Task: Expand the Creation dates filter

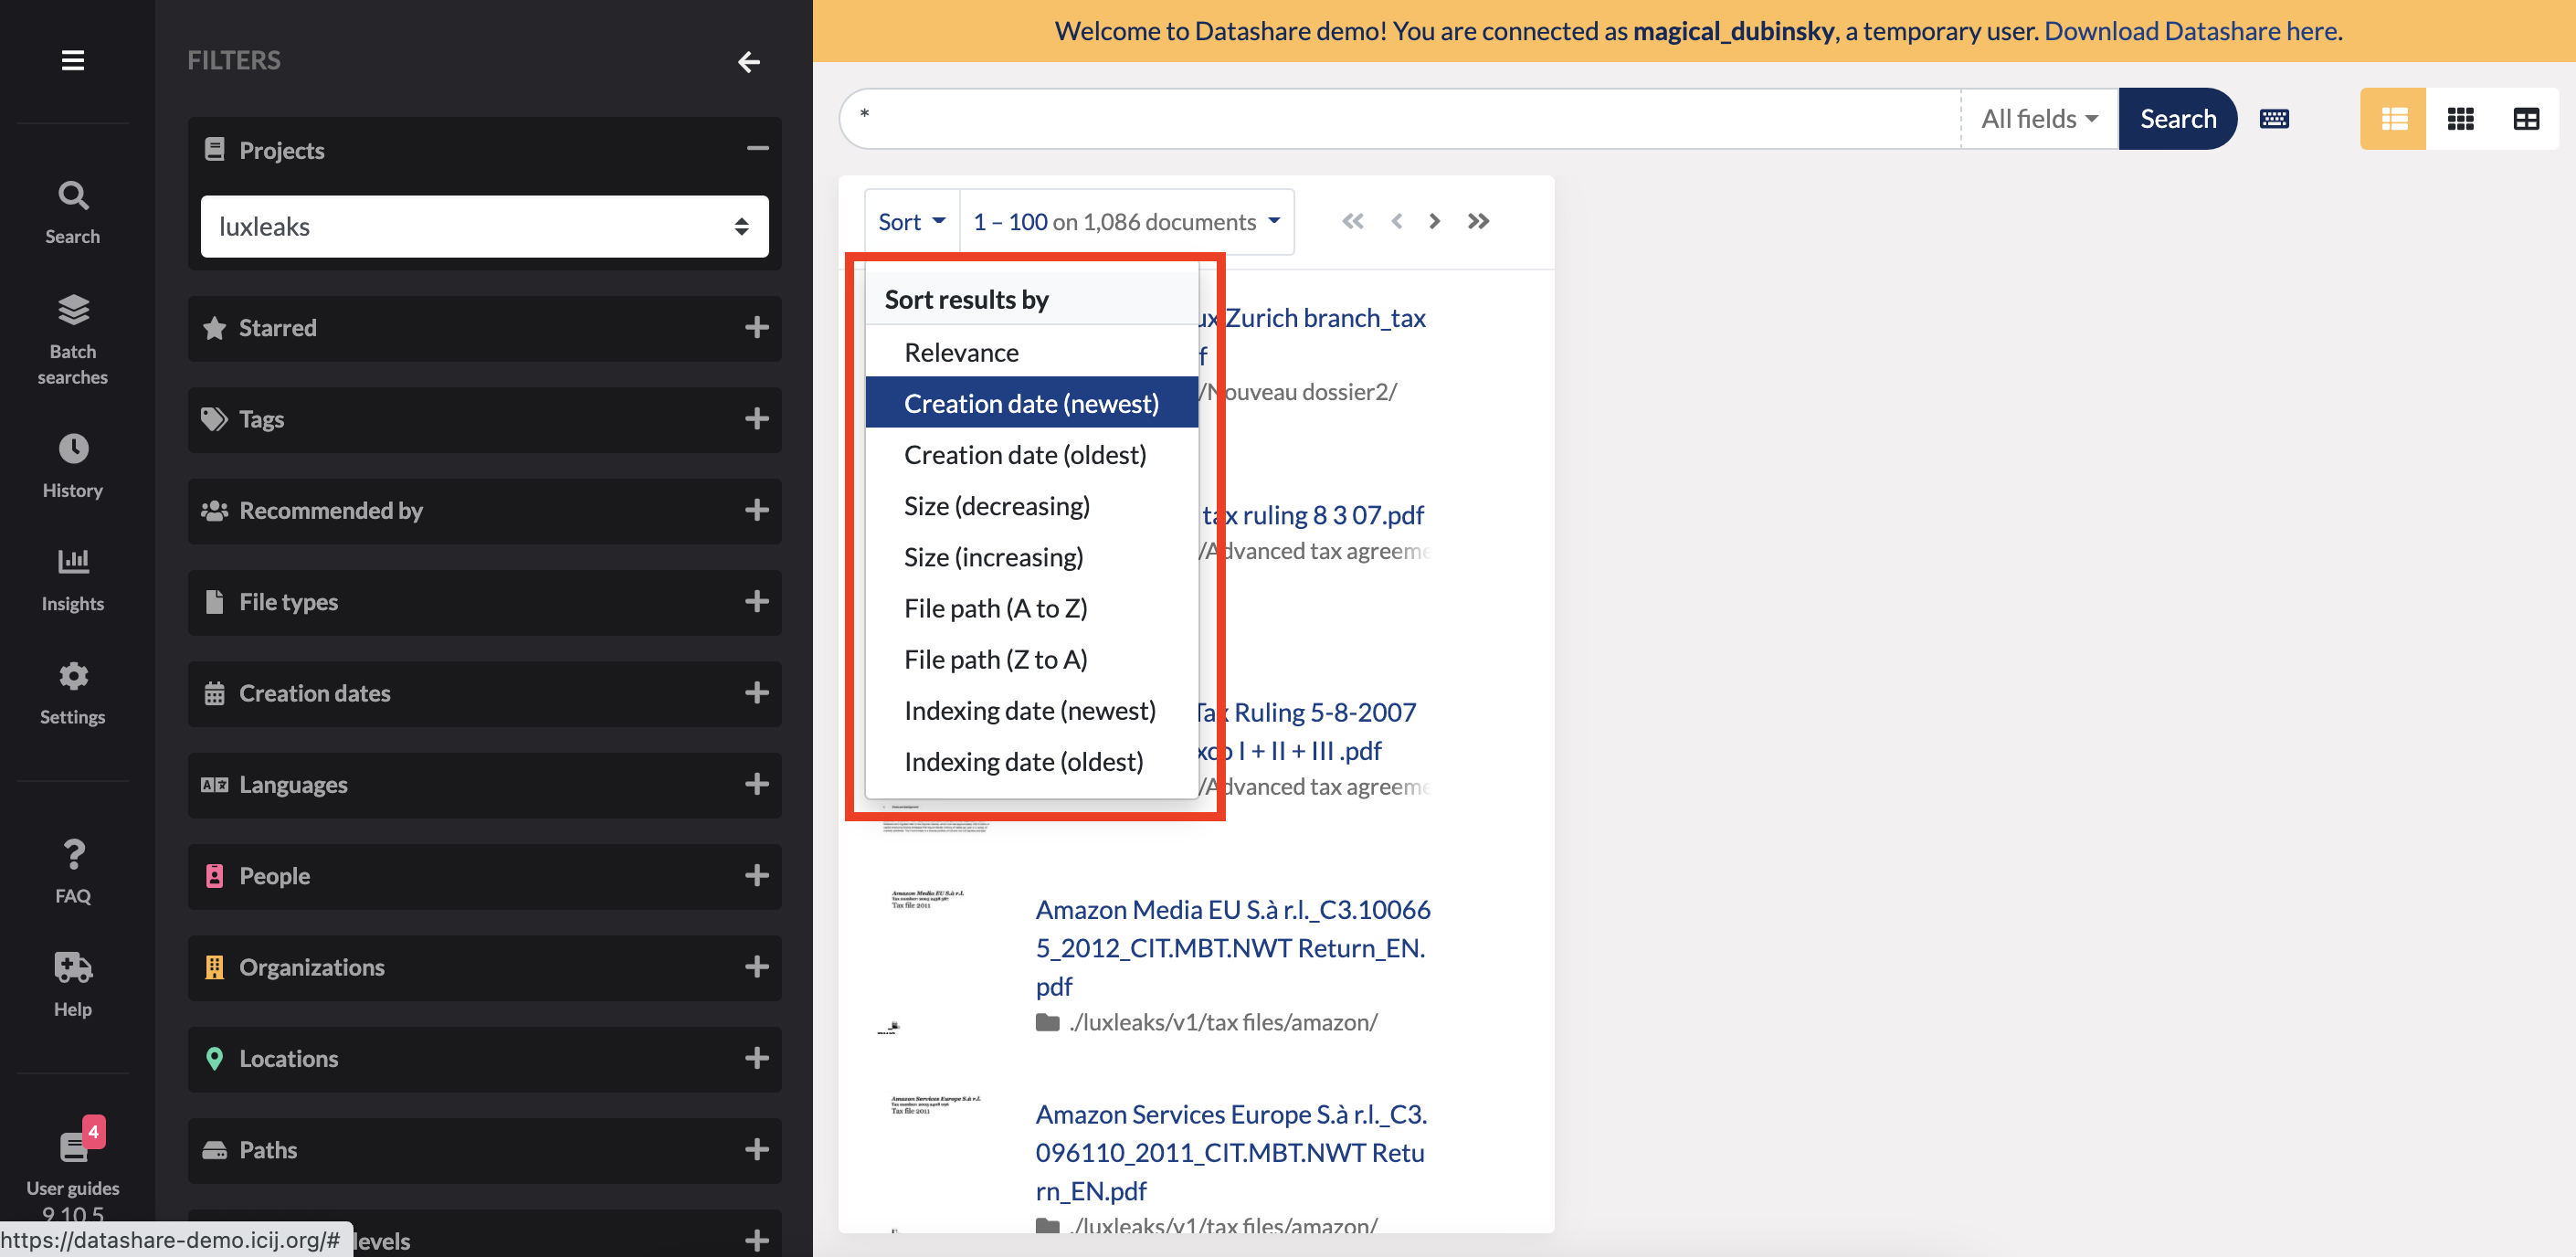Action: [x=757, y=692]
